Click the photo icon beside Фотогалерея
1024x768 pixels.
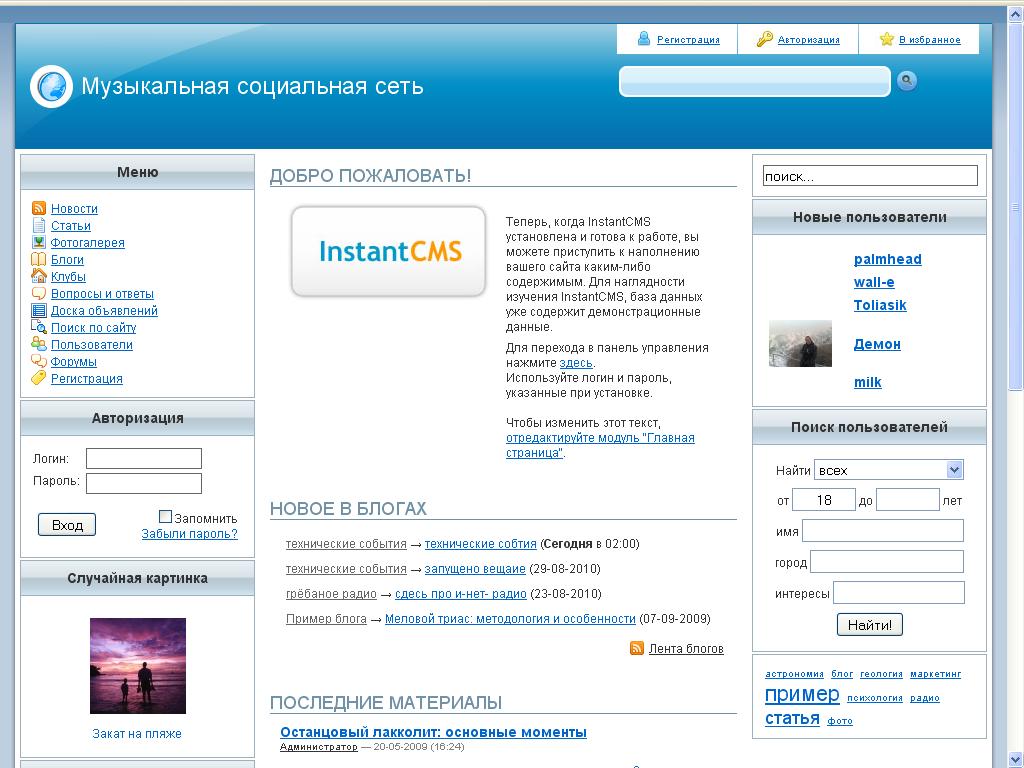tap(39, 242)
